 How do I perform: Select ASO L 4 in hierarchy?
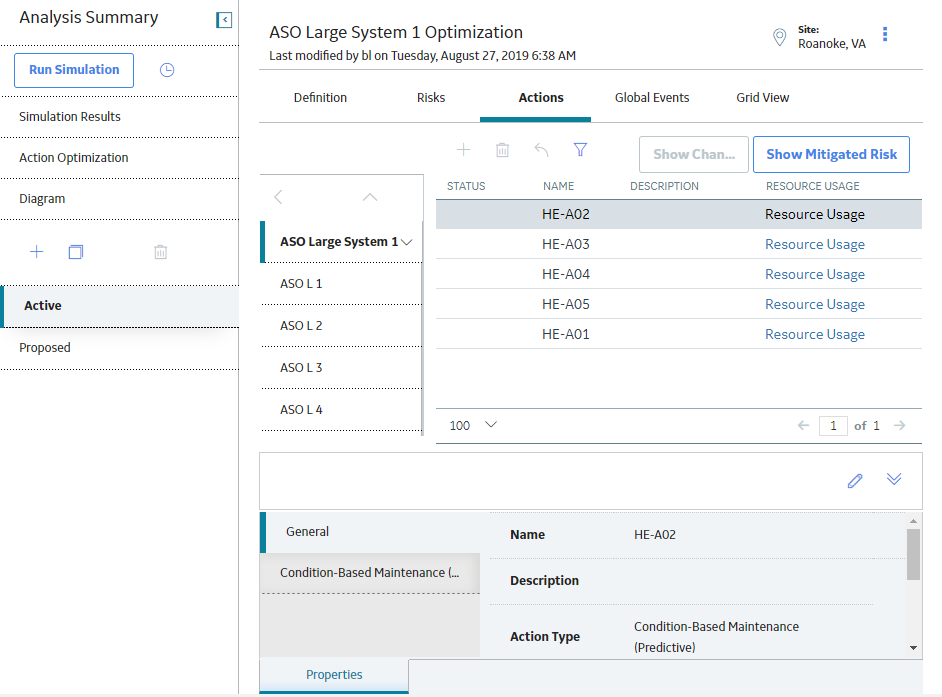coord(342,410)
